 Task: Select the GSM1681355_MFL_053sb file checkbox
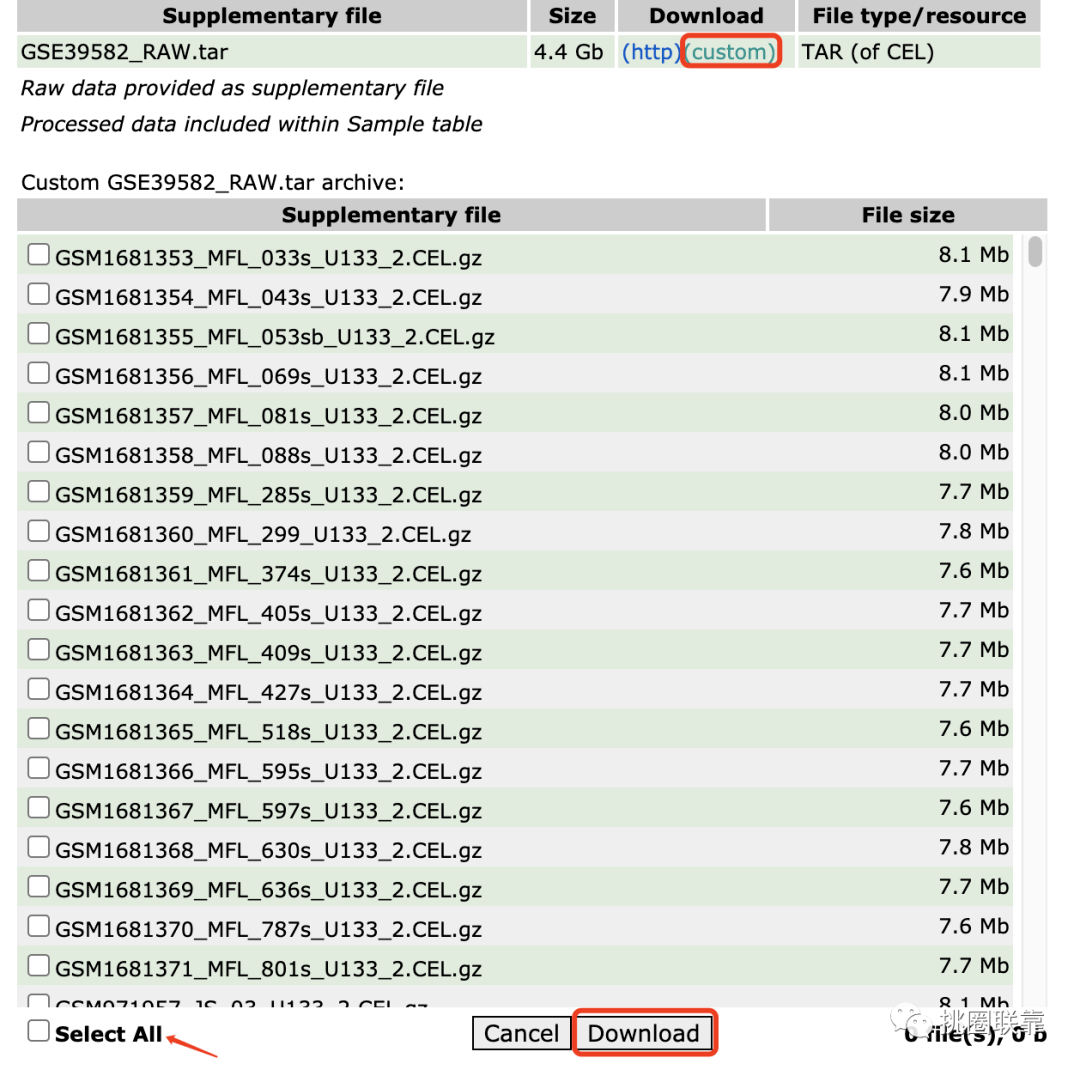click(39, 333)
